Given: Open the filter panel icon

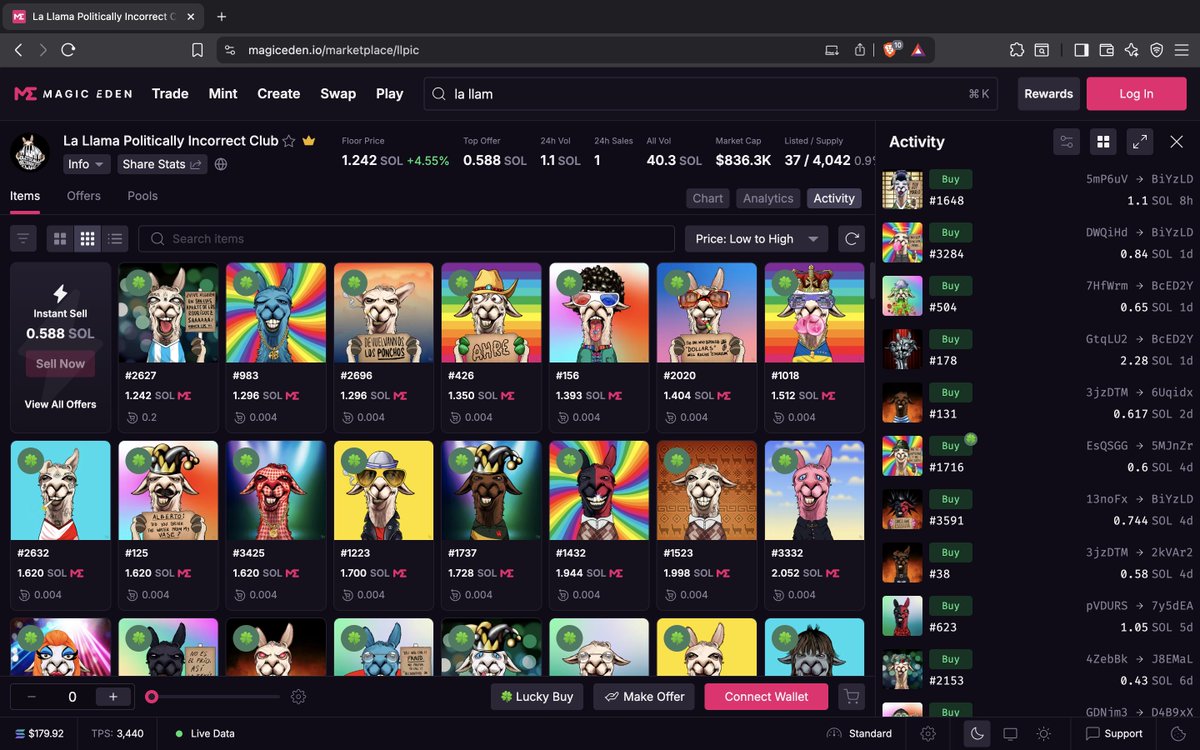Looking at the screenshot, I should [x=24, y=239].
